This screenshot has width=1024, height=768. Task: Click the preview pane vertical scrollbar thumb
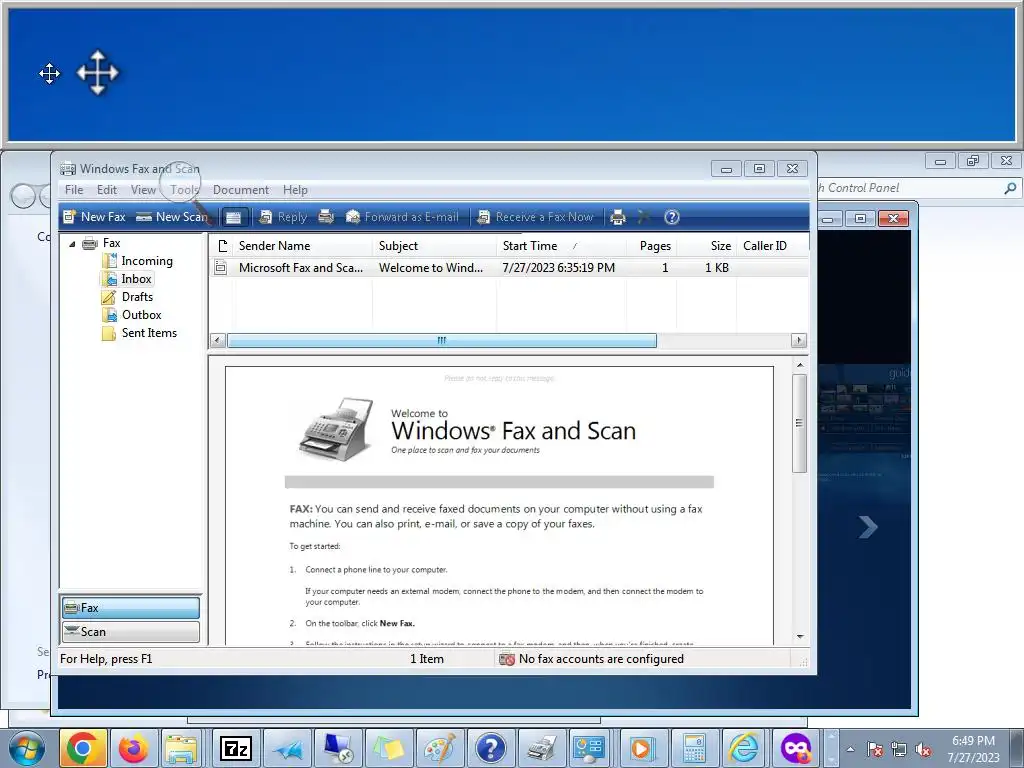[x=799, y=423]
